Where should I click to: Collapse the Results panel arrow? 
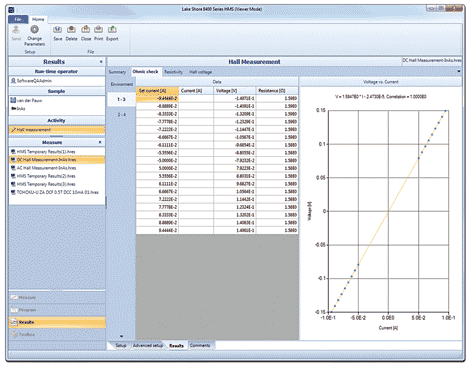pos(101,62)
